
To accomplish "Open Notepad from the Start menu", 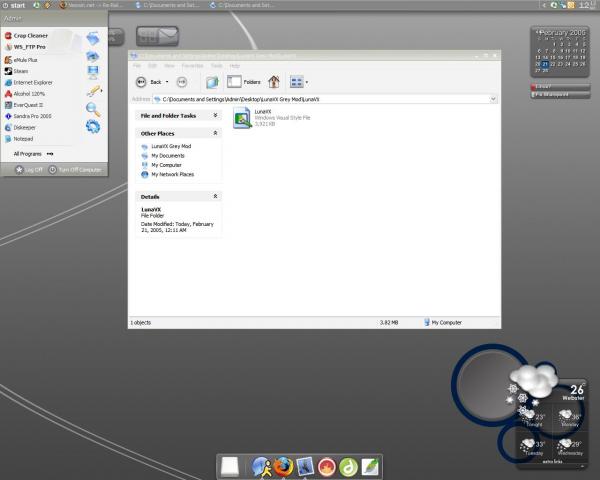I will pyautogui.click(x=19, y=139).
